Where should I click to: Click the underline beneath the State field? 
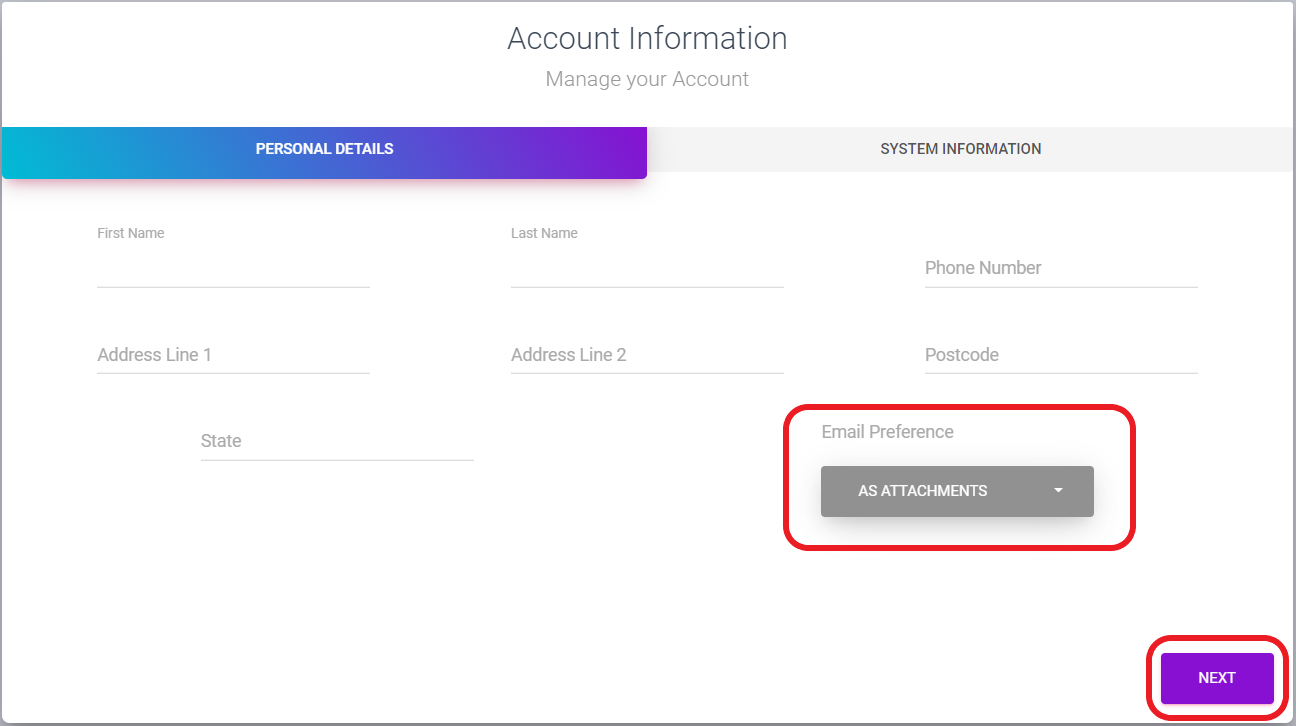pyautogui.click(x=336, y=460)
